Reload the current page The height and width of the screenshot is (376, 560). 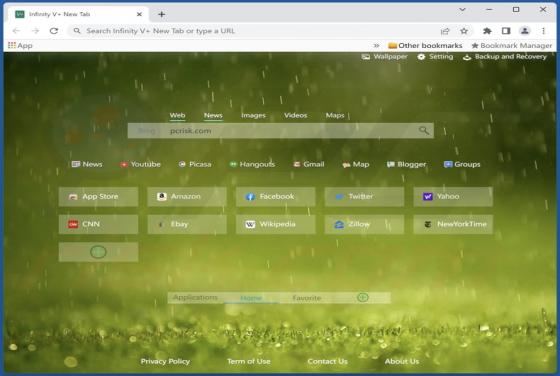click(54, 31)
